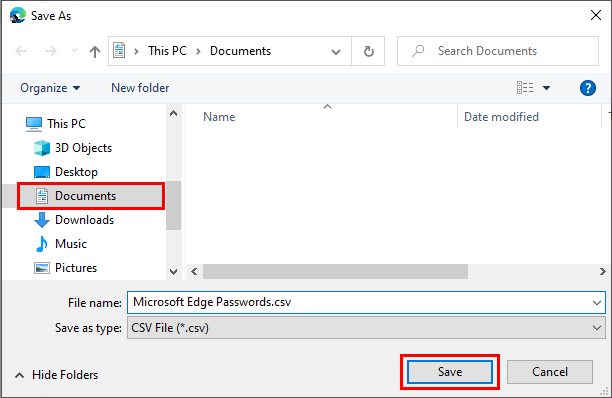
Task: Open Music folder in the sidebar
Action: click(x=71, y=244)
